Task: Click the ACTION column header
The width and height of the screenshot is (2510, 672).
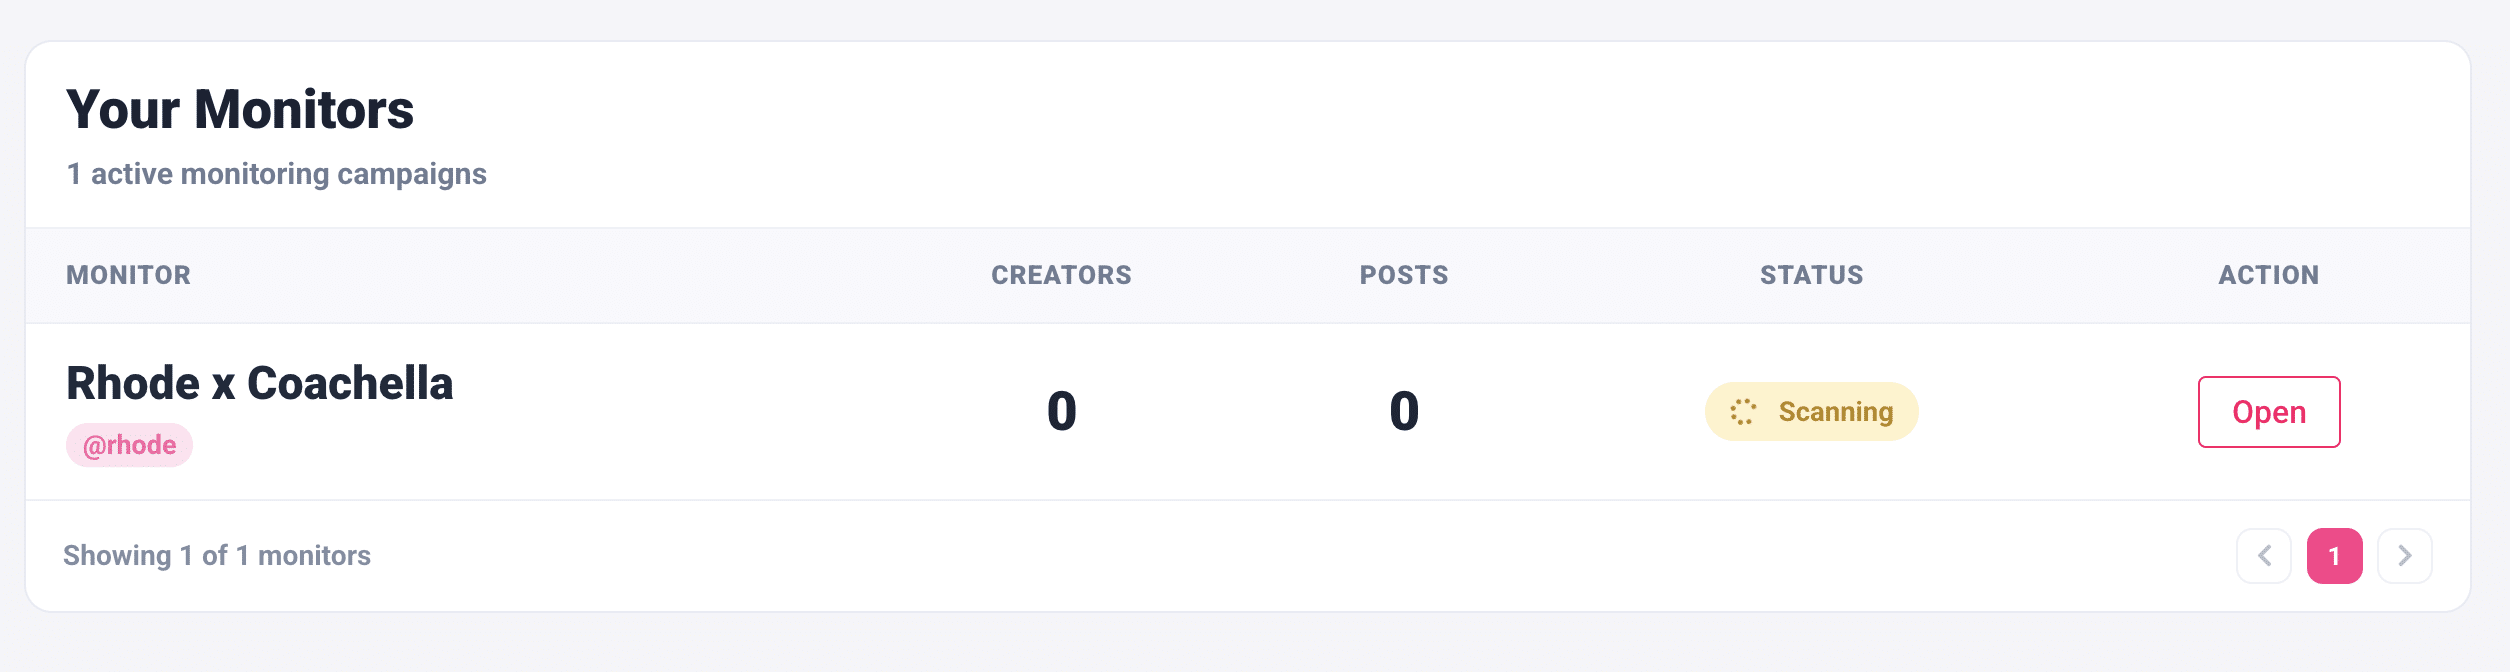Action: coord(2269,275)
